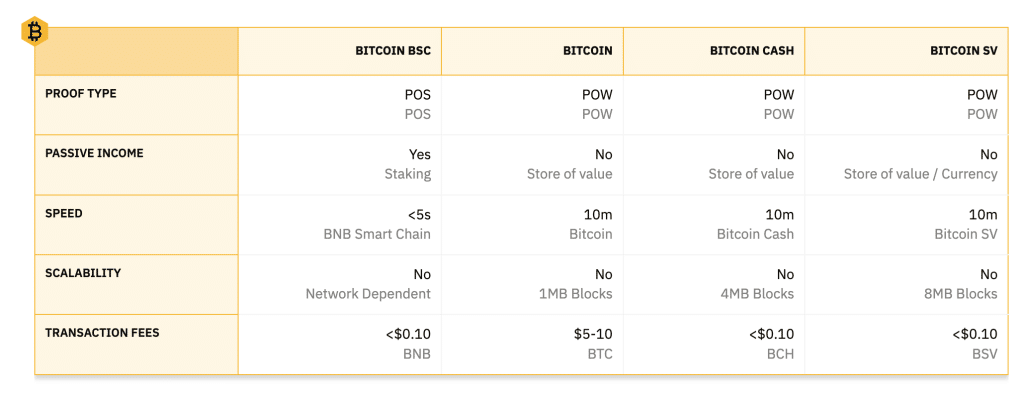1024x396 pixels.
Task: Select the SPEED row label
Action: coord(64,213)
